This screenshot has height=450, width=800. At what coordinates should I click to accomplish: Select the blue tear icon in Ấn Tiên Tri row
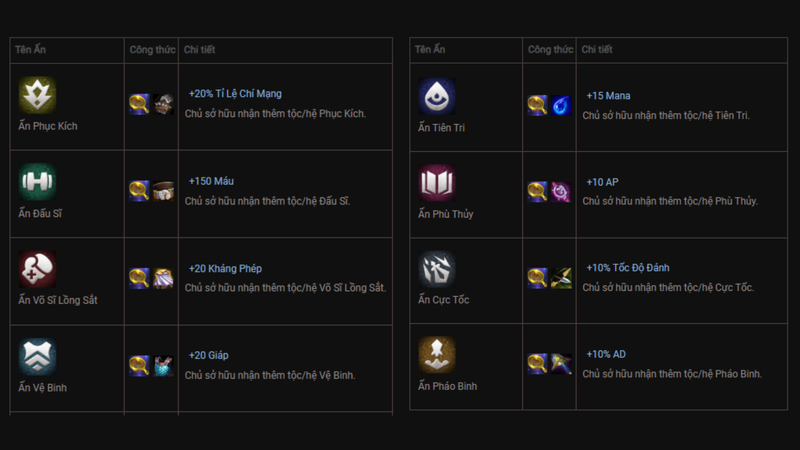pyautogui.click(x=561, y=104)
